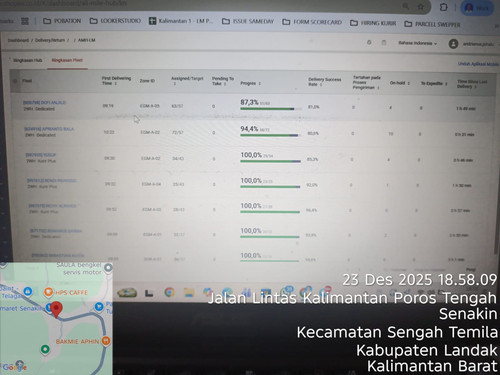500x375 pixels.
Task: Click the taskbar news widget with the landscape picture
Action: [127, 292]
